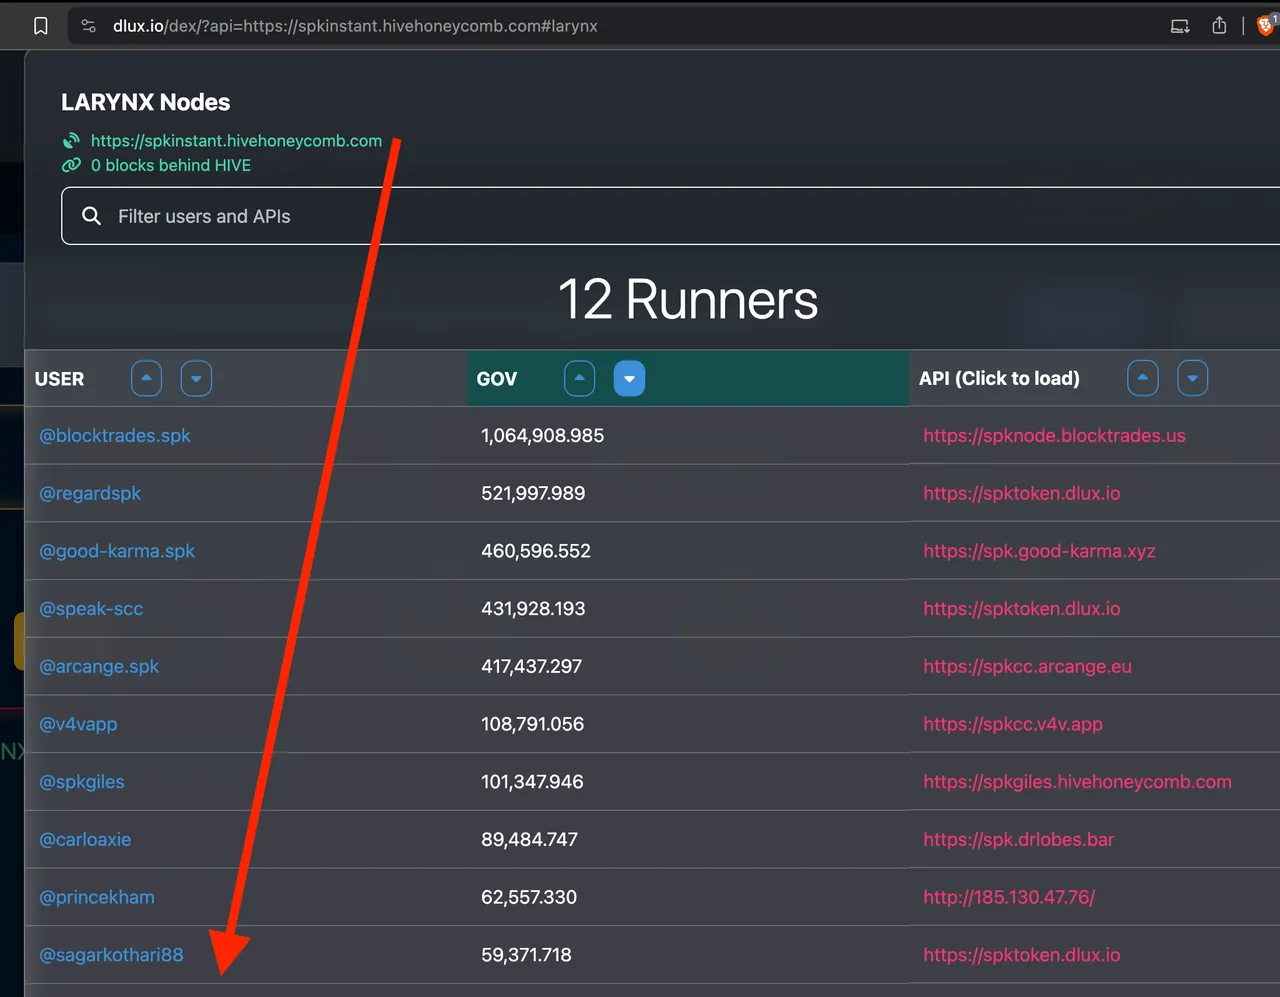Select GOV value 108,791.056

click(532, 724)
